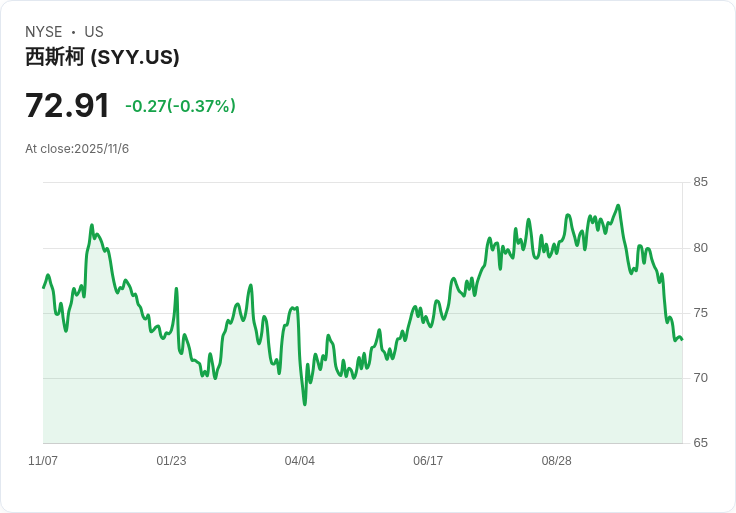Click the -0.27(-0.37%) price change text
Image resolution: width=736 pixels, height=513 pixels.
point(180,106)
